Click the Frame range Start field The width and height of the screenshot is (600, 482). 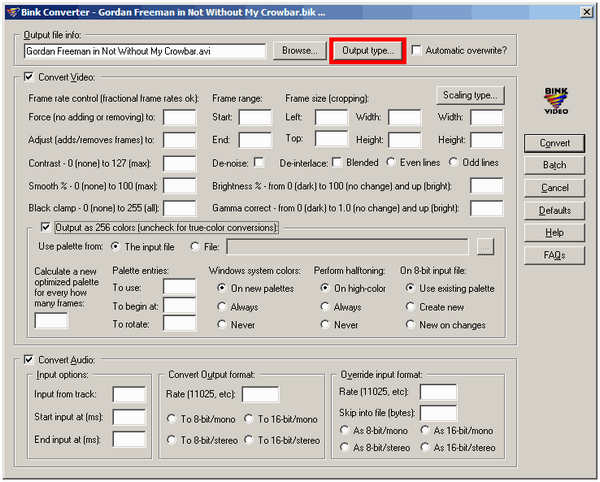click(255, 117)
